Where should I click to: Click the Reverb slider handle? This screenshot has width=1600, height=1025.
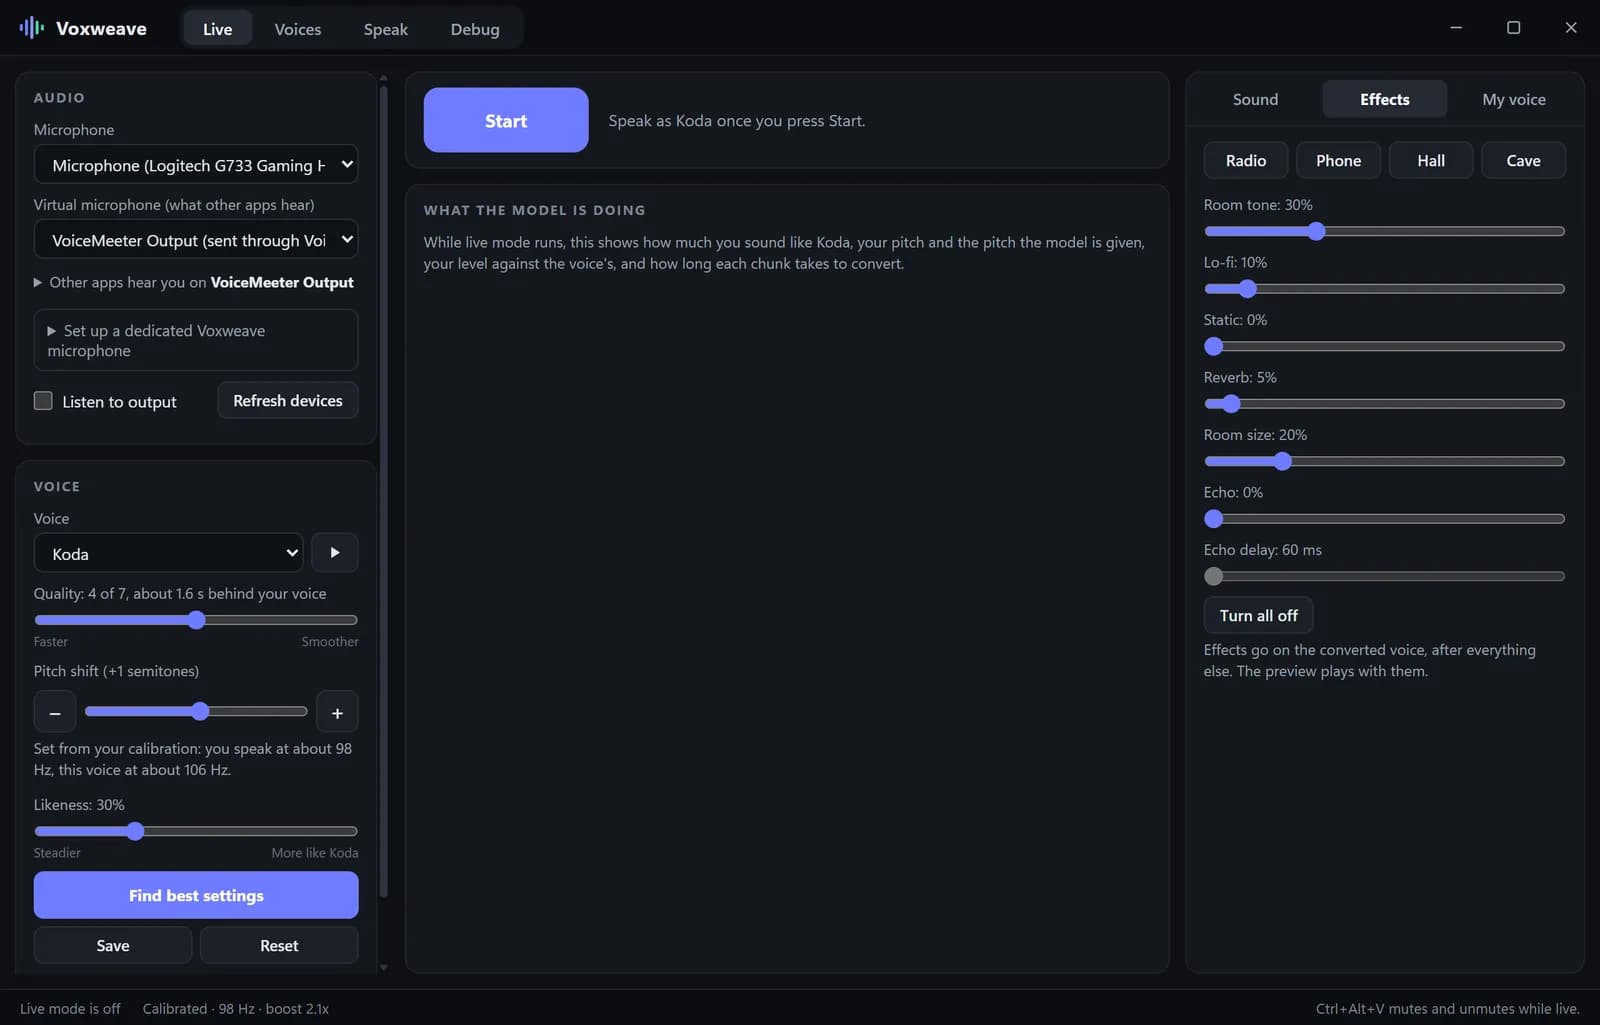(x=1231, y=404)
